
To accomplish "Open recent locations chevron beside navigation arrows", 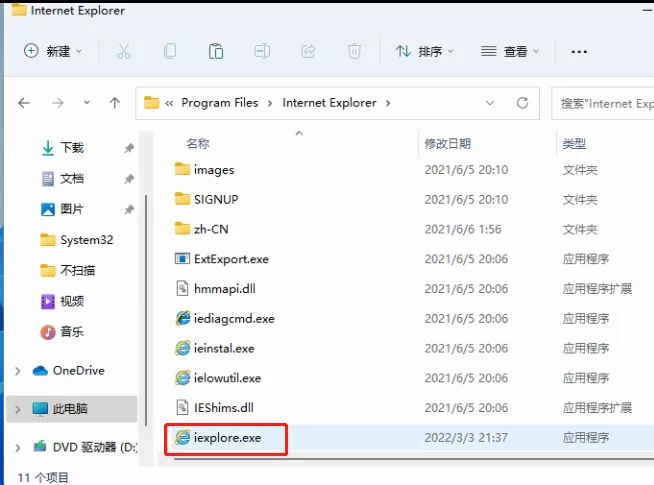I will (x=87, y=103).
